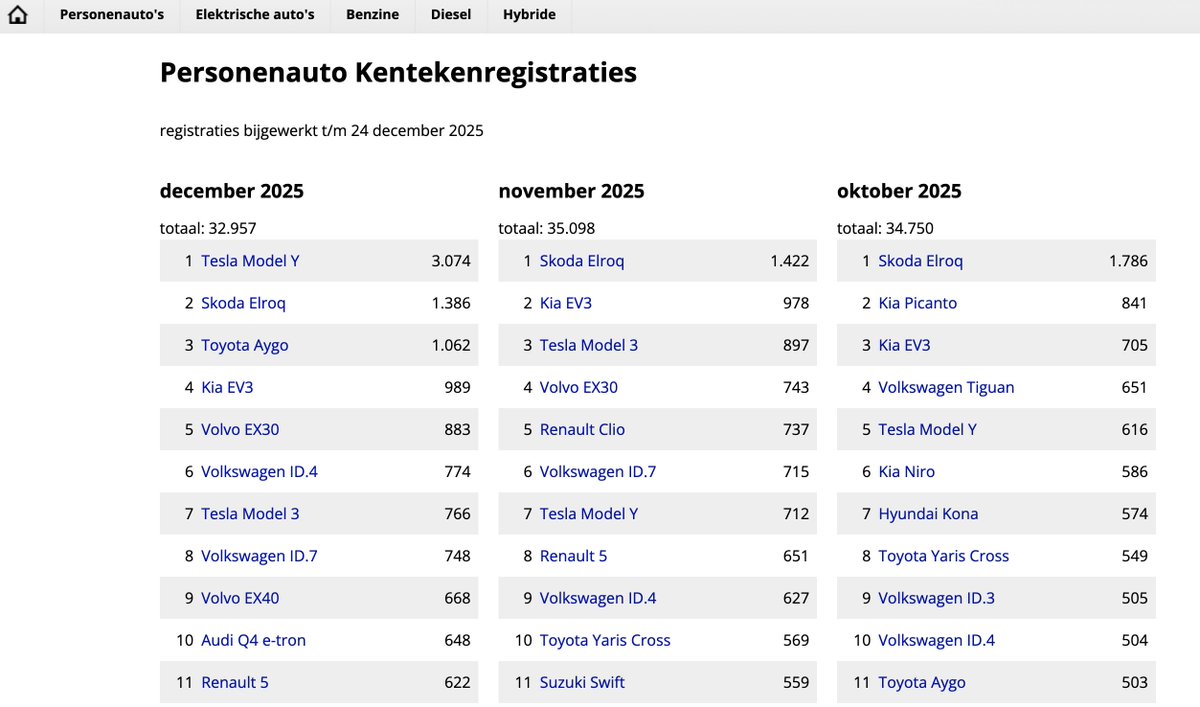
Task: Open the Kia Picanto link
Action: coord(918,303)
